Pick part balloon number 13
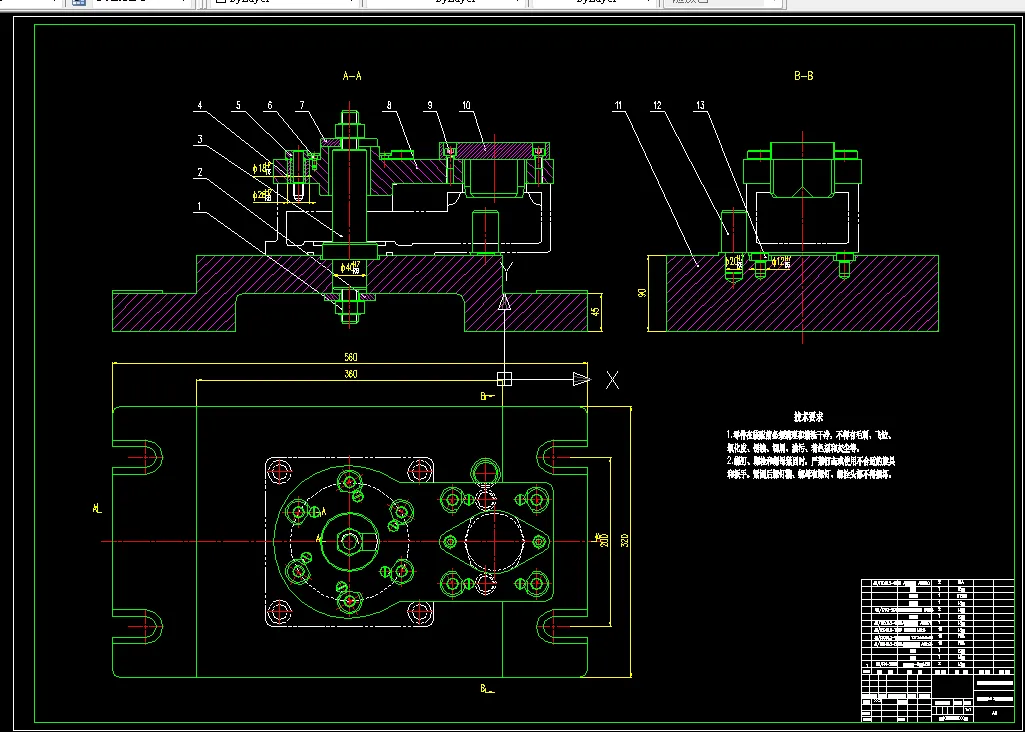 [700, 105]
